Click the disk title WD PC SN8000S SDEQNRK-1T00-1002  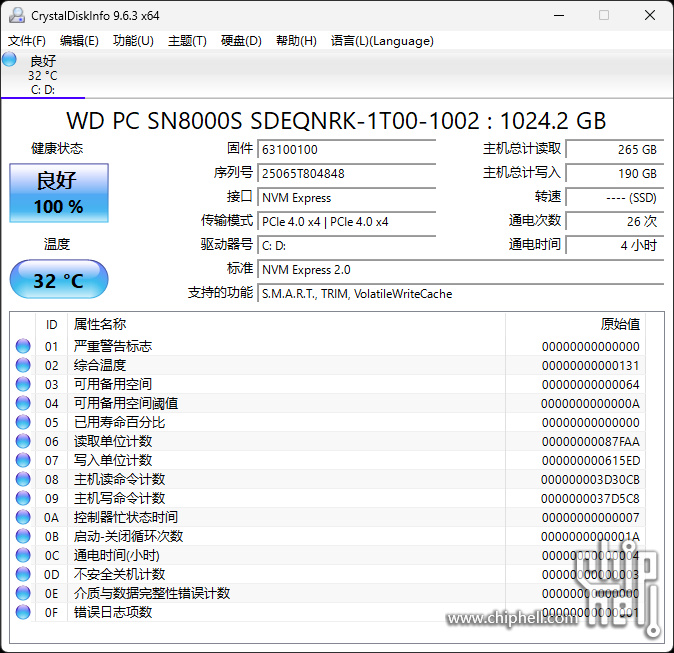(273, 121)
